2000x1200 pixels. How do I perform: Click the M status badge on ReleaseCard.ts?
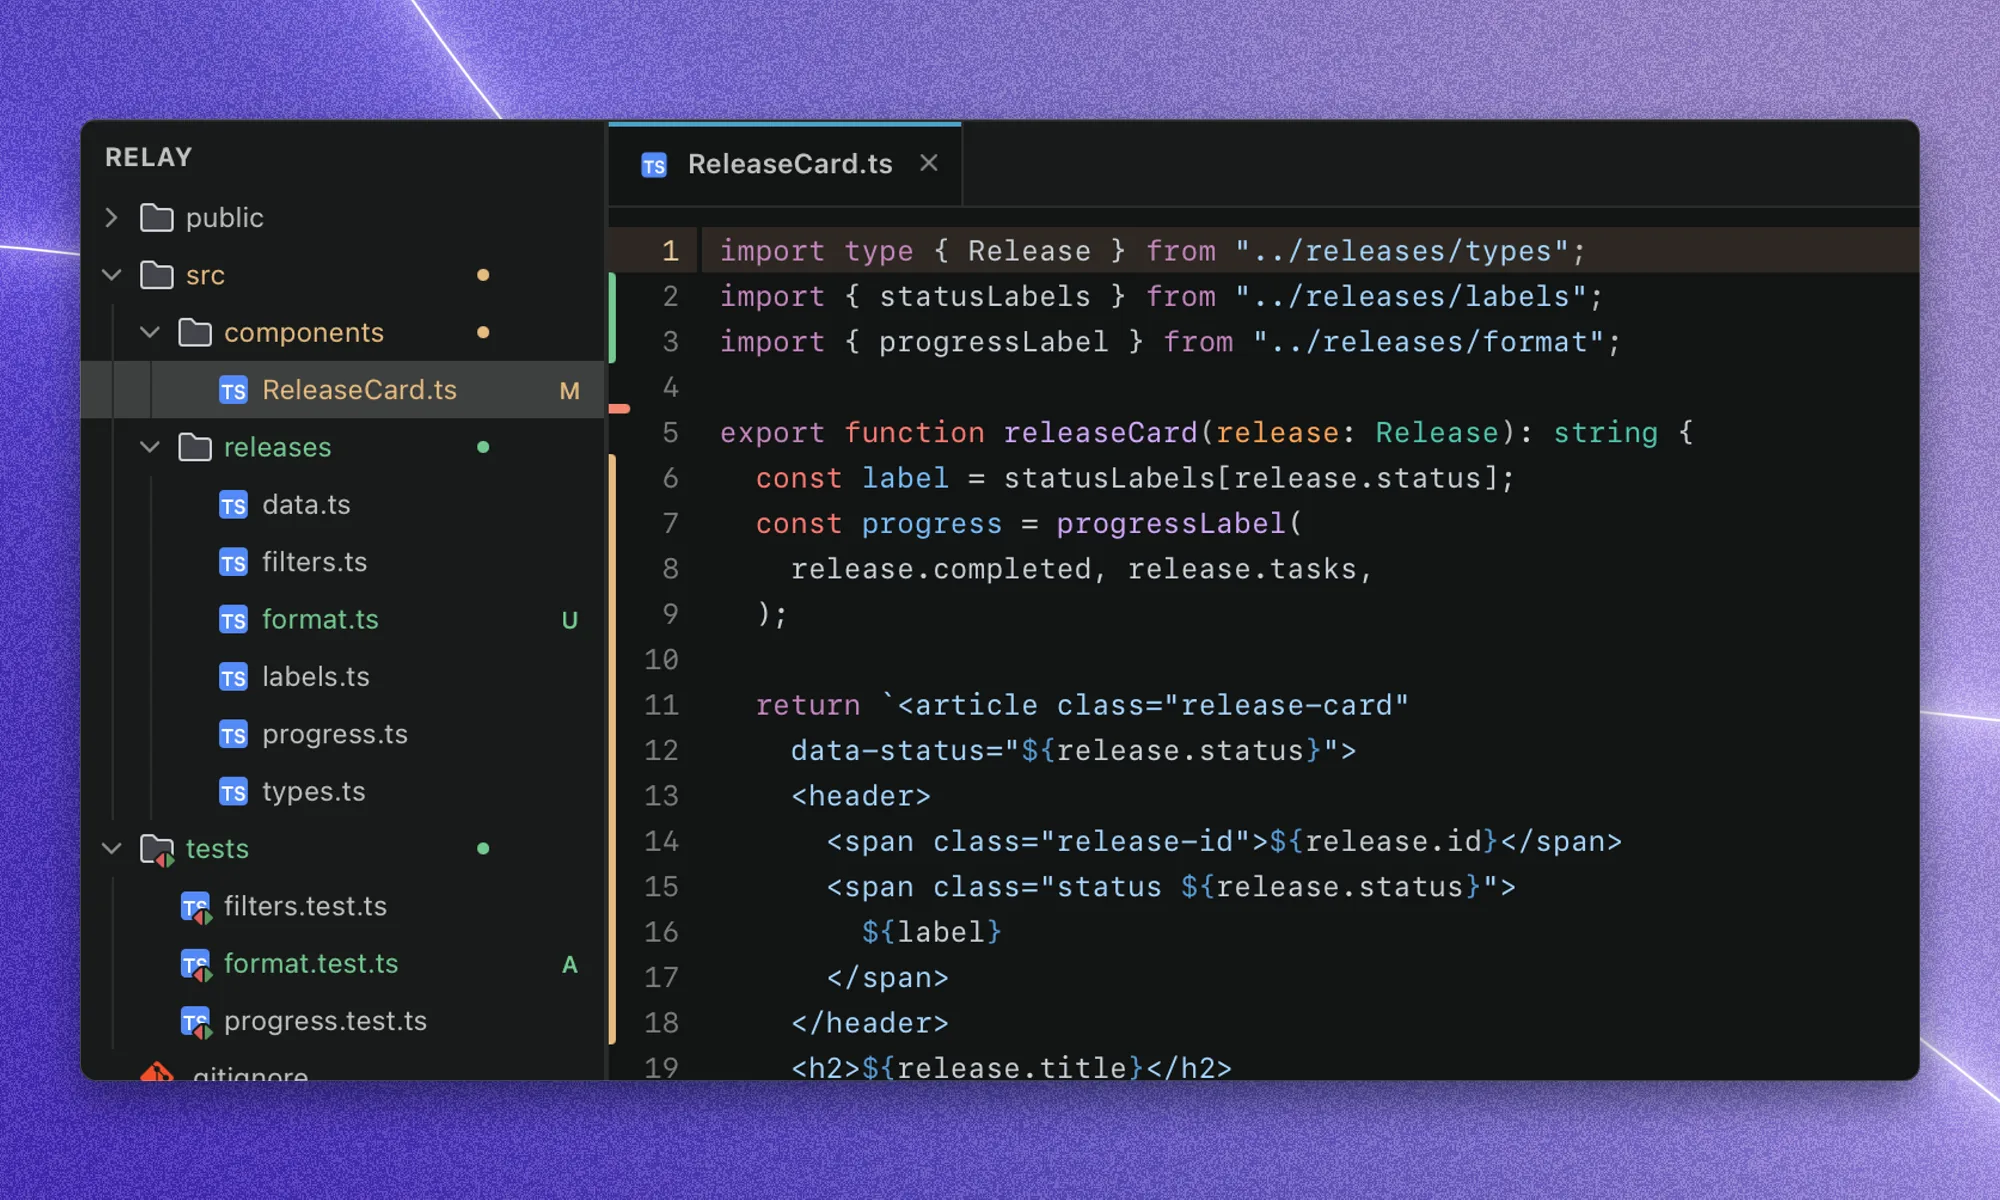point(569,391)
